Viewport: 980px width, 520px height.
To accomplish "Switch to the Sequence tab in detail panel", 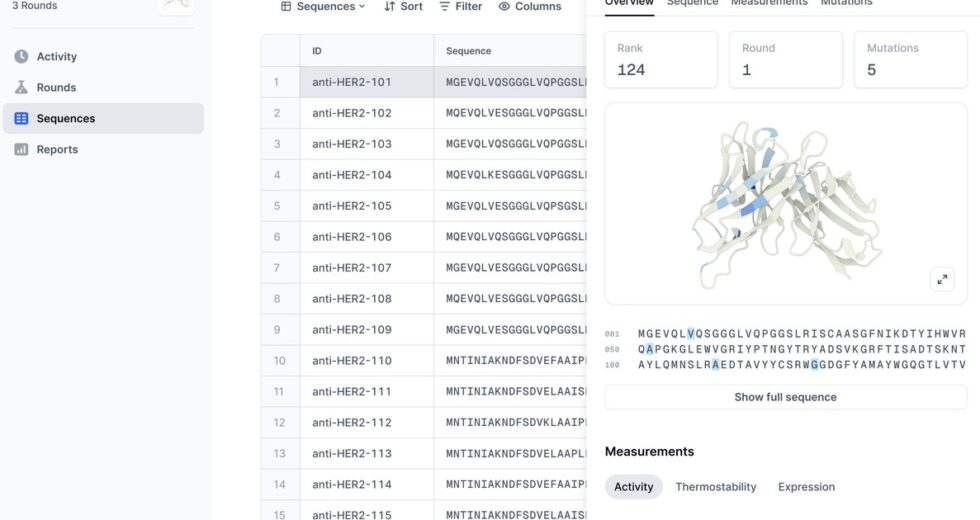I will tap(692, 3).
